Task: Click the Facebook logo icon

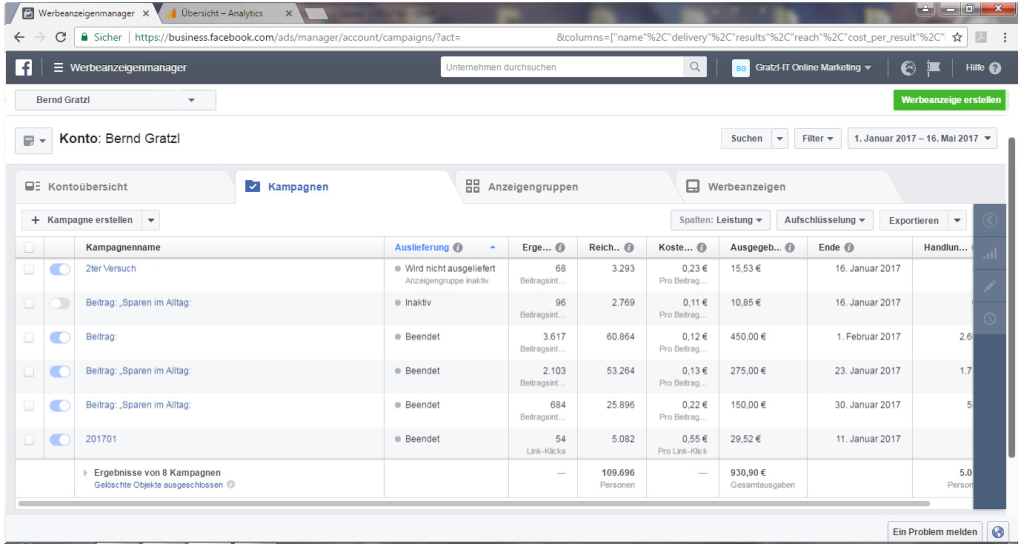Action: point(23,68)
